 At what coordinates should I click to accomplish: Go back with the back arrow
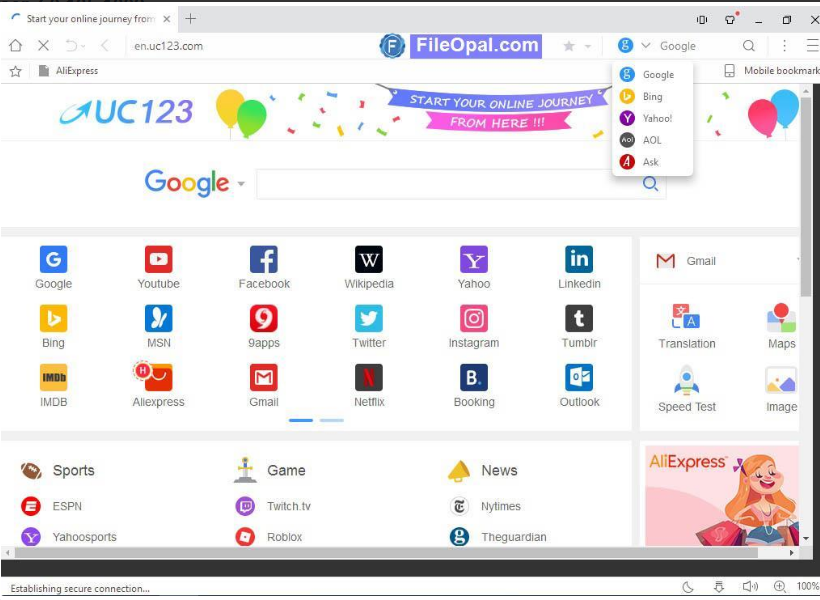click(x=105, y=46)
